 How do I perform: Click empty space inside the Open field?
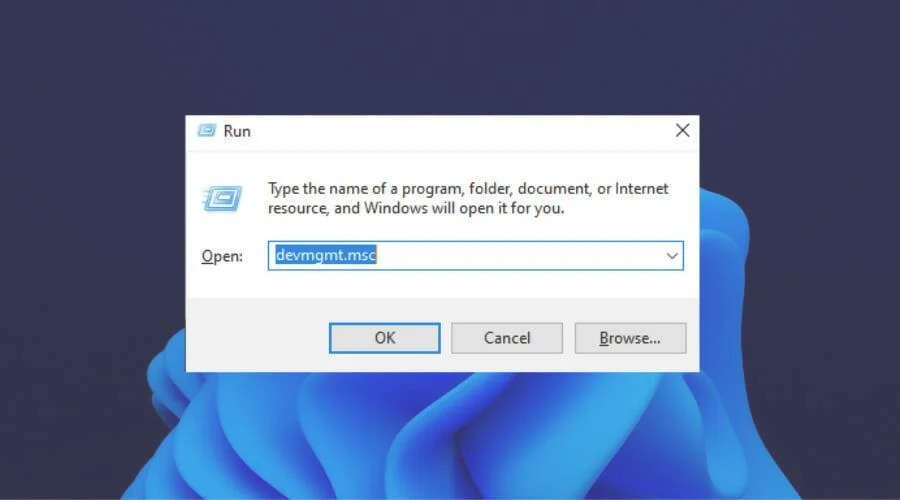[x=517, y=255]
